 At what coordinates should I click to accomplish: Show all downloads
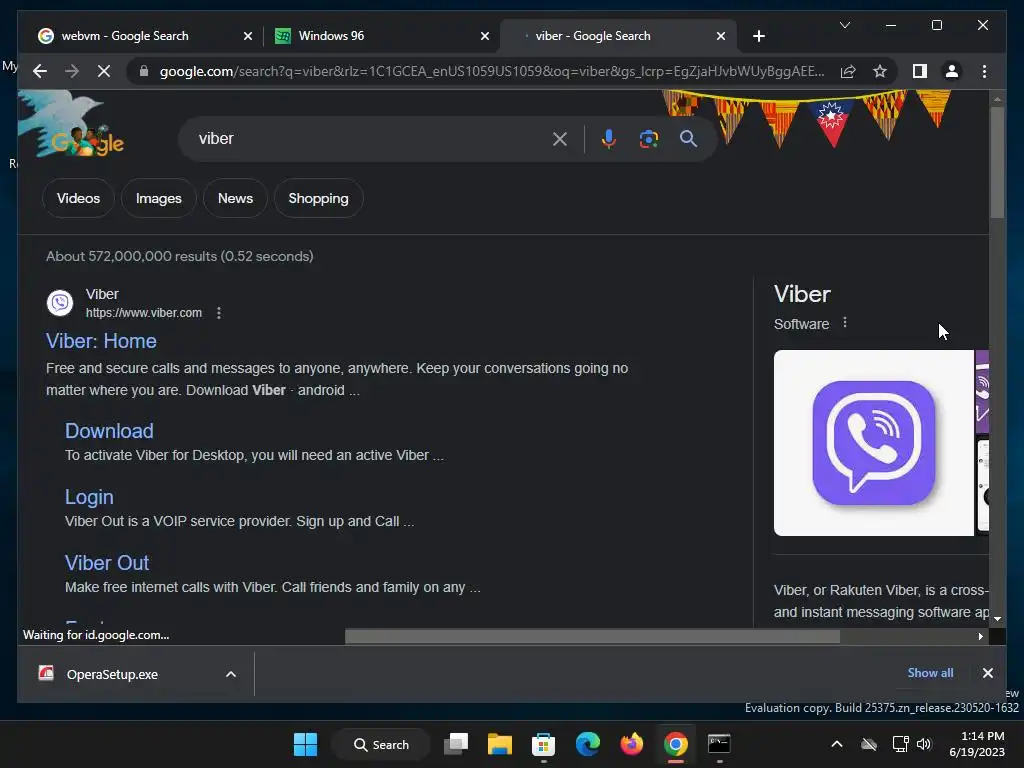pyautogui.click(x=930, y=673)
